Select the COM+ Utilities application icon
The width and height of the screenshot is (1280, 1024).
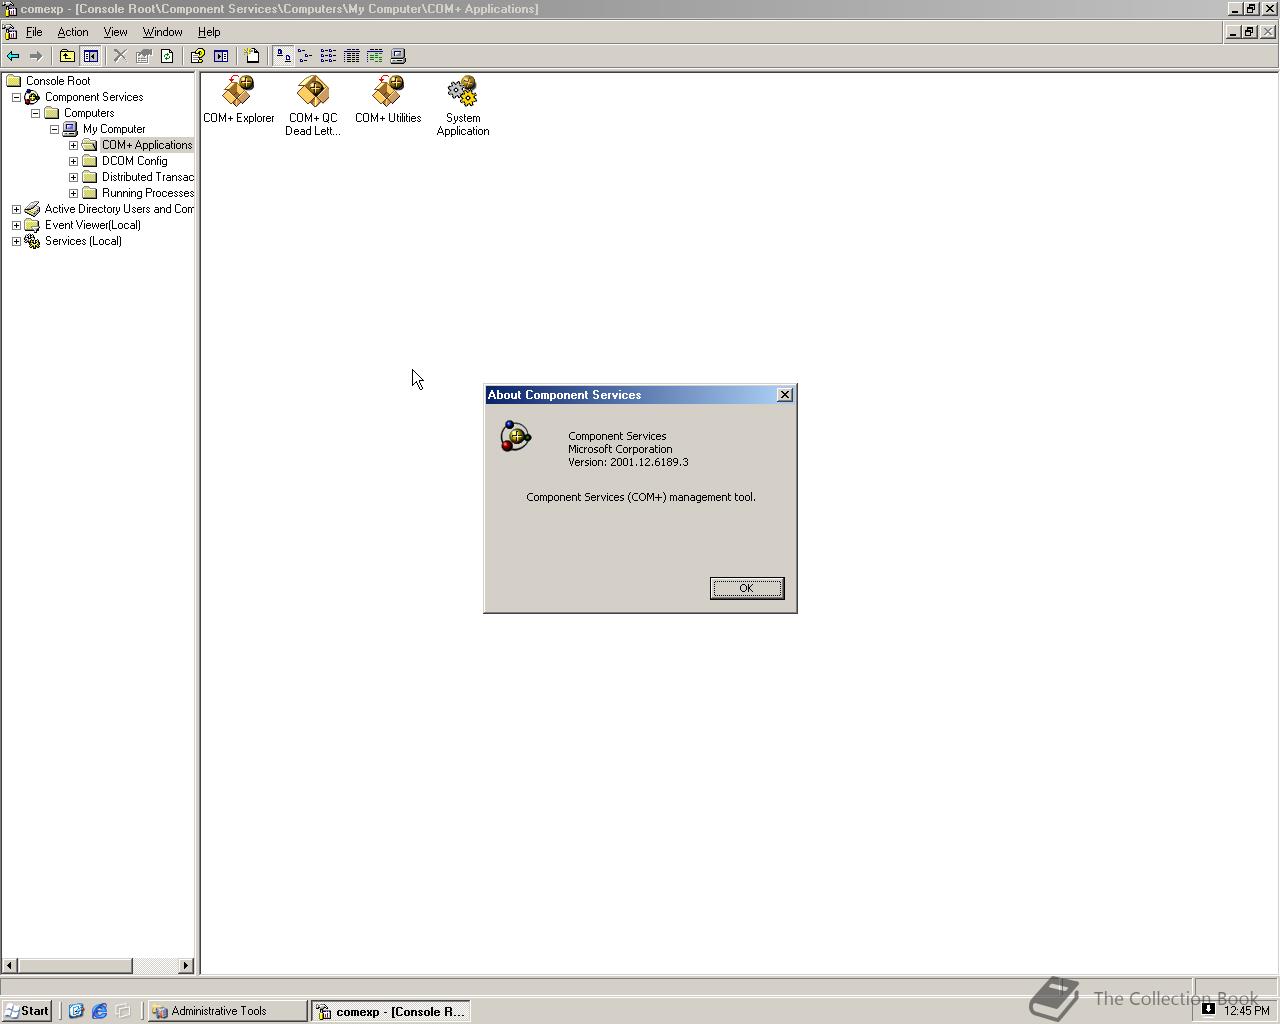388,99
